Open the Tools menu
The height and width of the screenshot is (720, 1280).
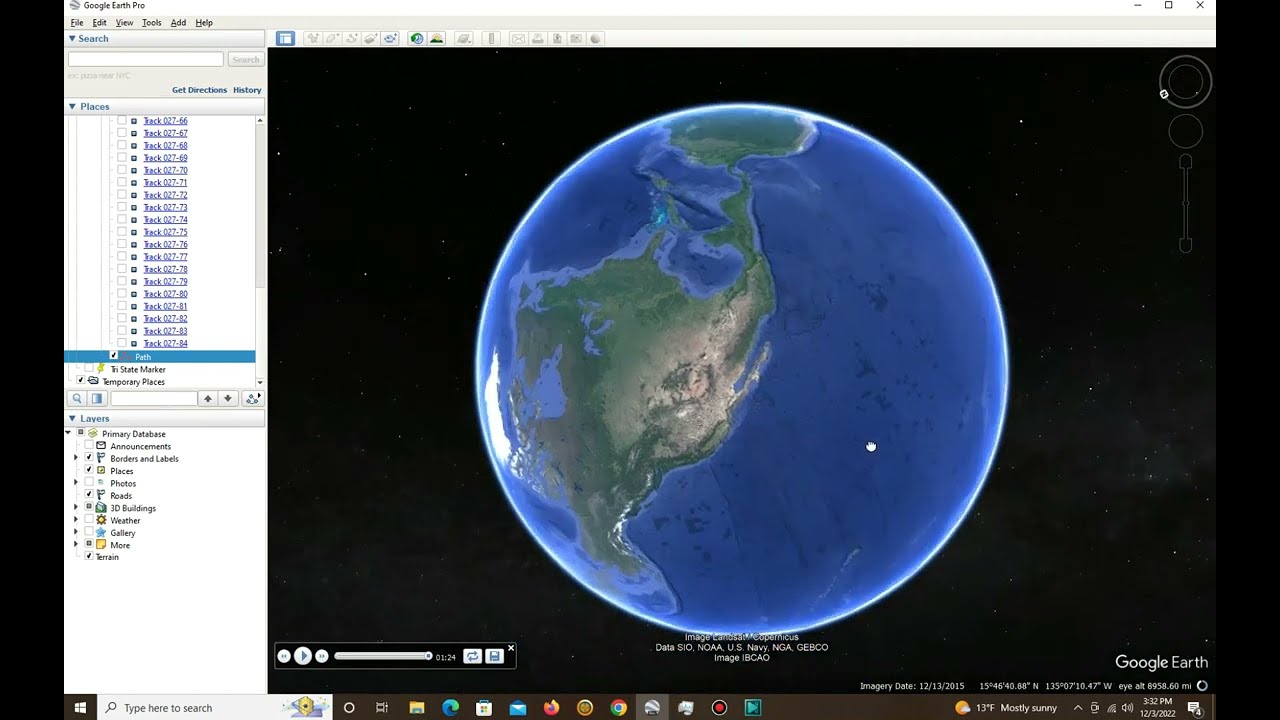coord(151,22)
